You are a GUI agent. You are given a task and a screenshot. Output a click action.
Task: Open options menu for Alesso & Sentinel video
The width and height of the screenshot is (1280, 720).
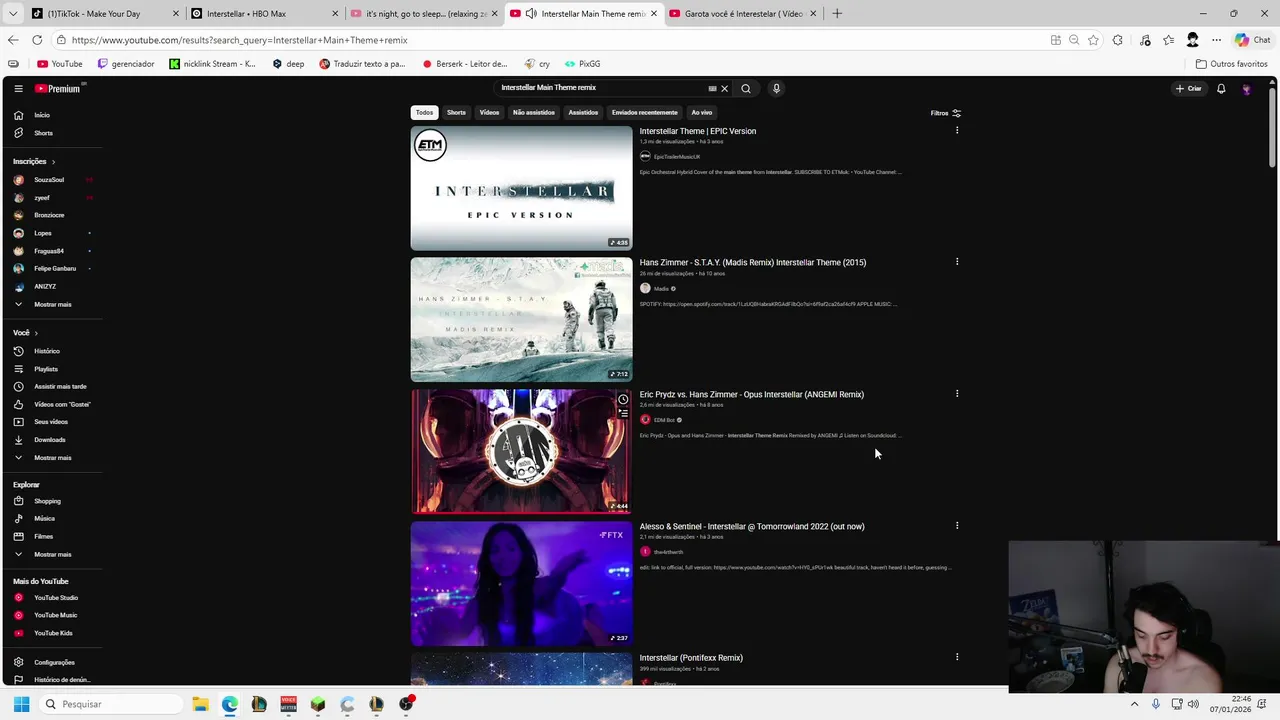957,526
